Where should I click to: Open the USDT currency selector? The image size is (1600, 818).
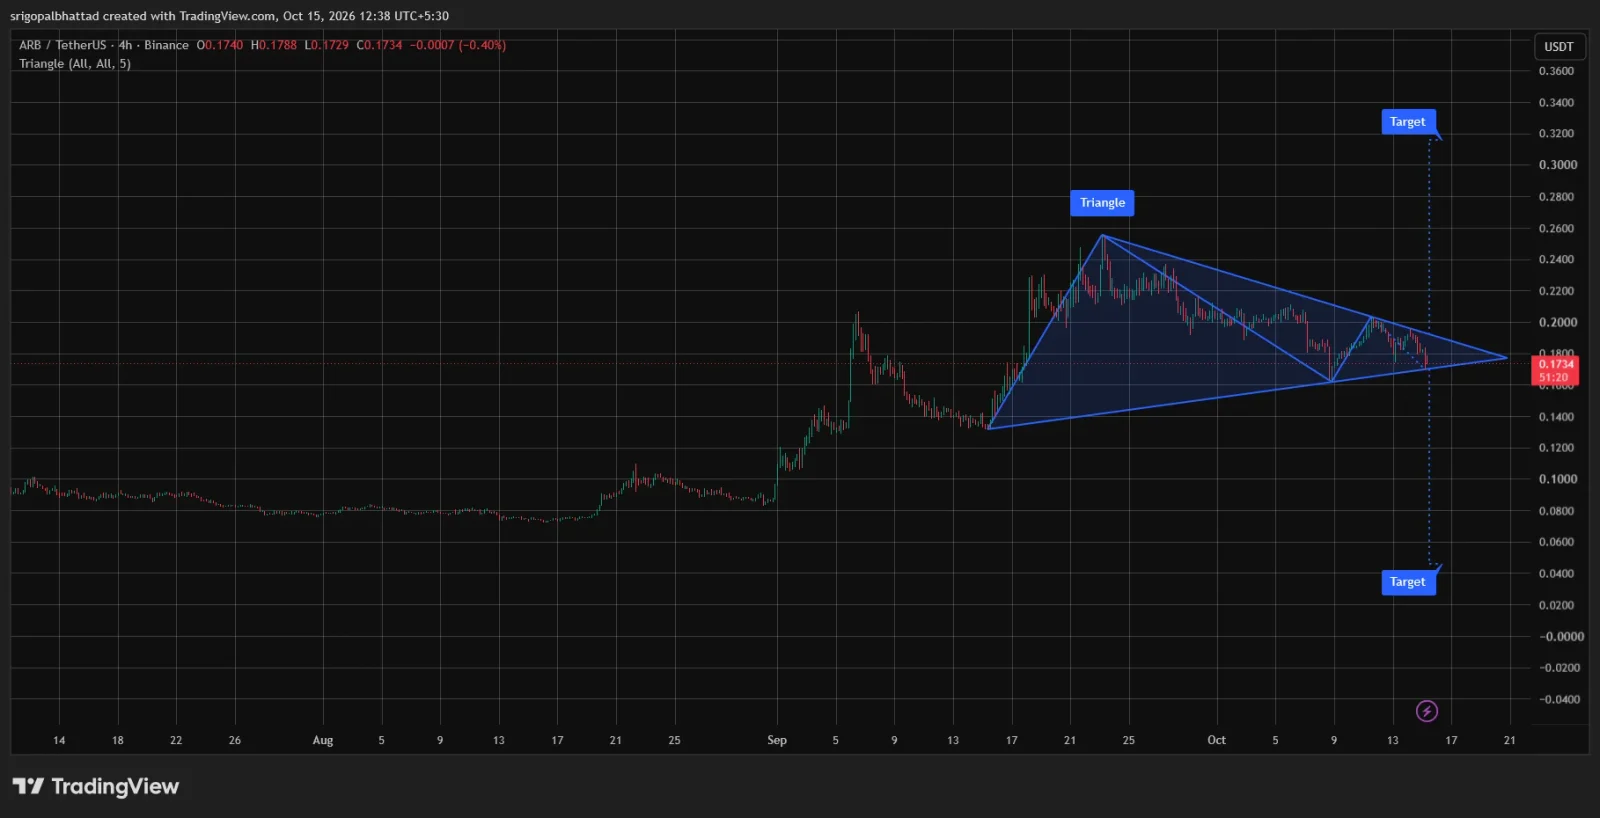tap(1558, 47)
